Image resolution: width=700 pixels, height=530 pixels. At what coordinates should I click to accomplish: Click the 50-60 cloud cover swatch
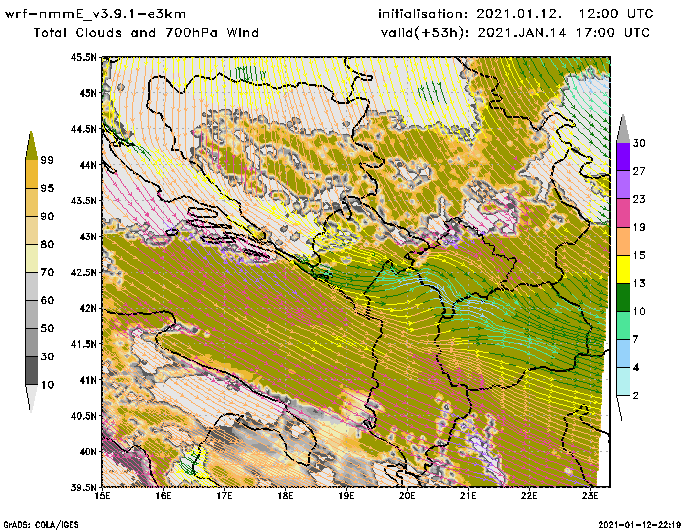pos(31,314)
